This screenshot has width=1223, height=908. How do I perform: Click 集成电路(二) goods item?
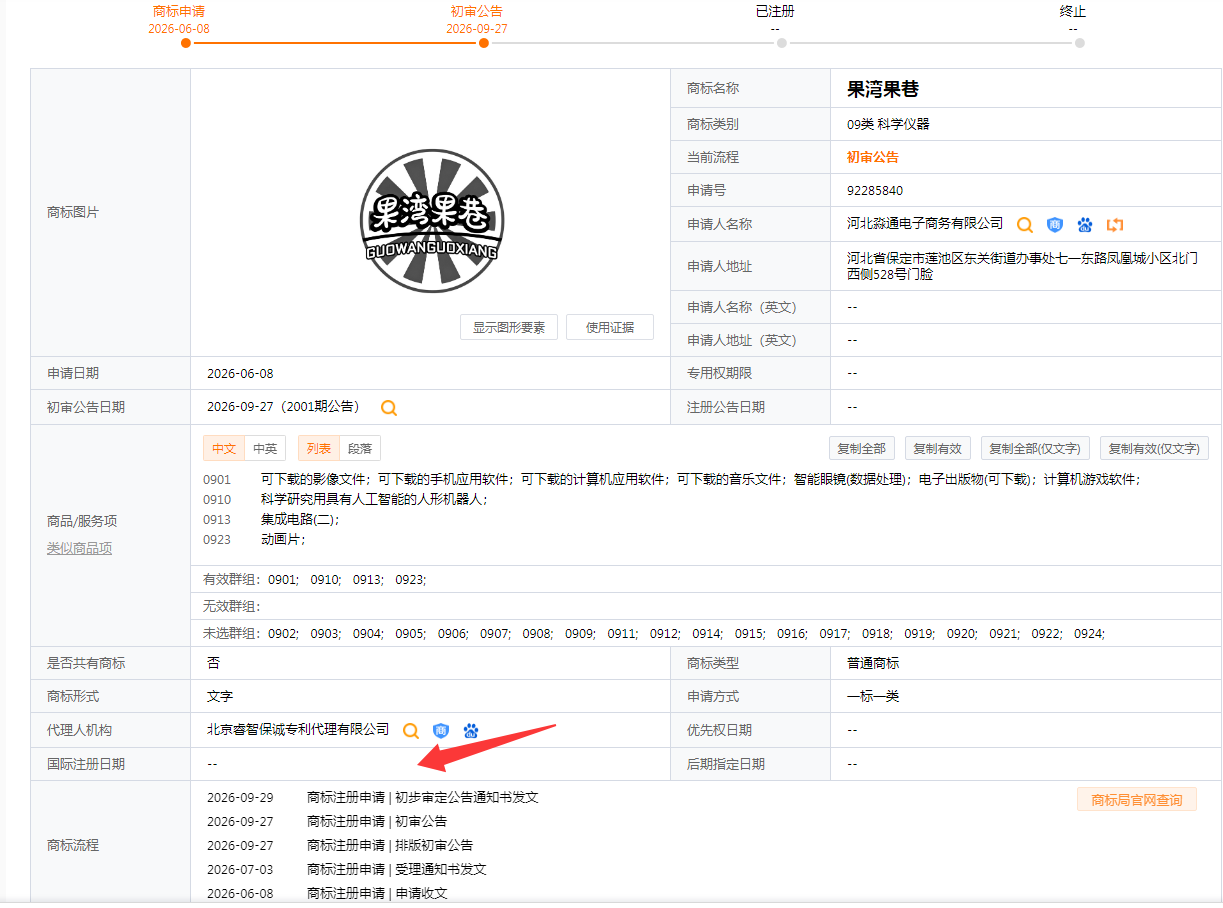(x=300, y=520)
